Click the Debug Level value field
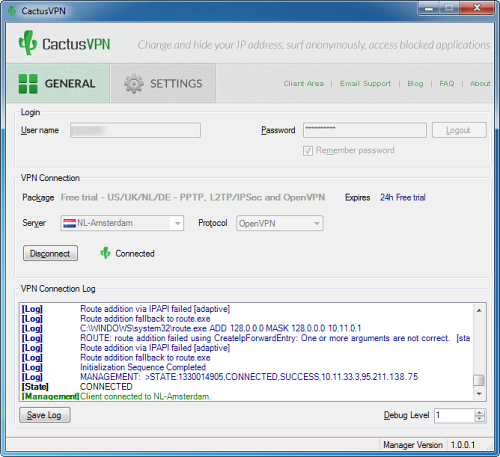Viewport: 500px width, 457px height. [x=454, y=415]
